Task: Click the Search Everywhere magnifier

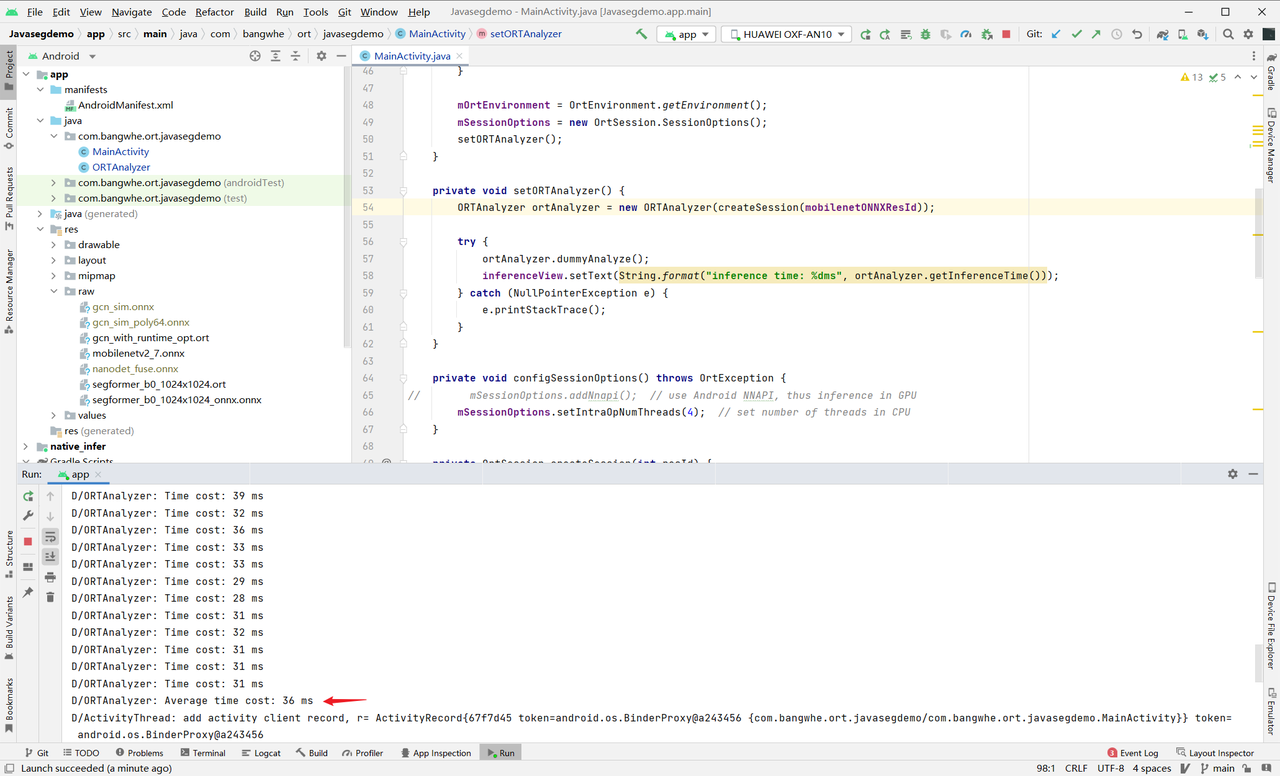Action: click(1228, 34)
